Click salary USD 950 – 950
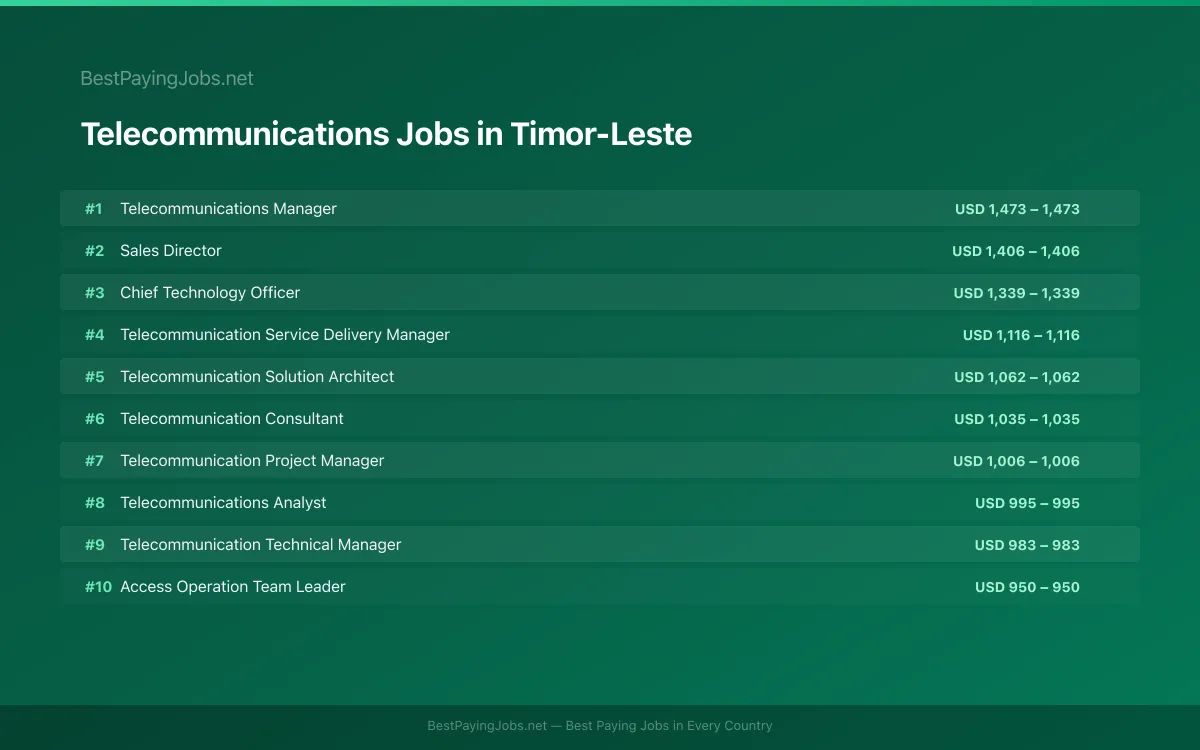Screen dimensions: 1200x750 click(1027, 587)
